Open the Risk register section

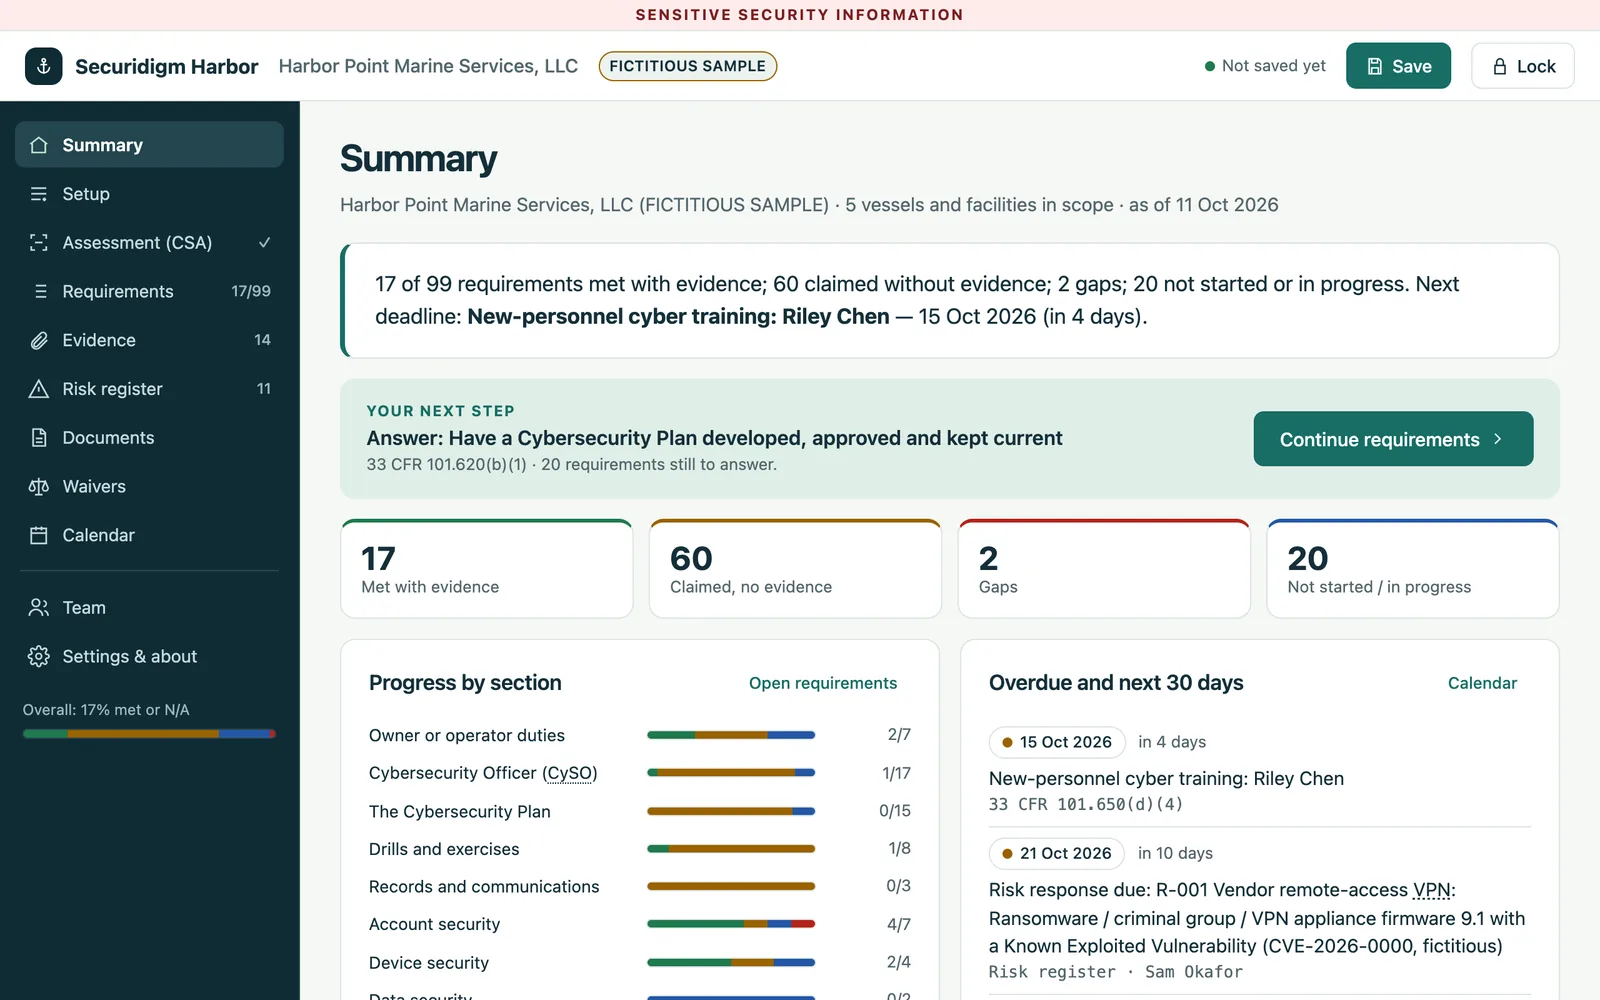149,389
